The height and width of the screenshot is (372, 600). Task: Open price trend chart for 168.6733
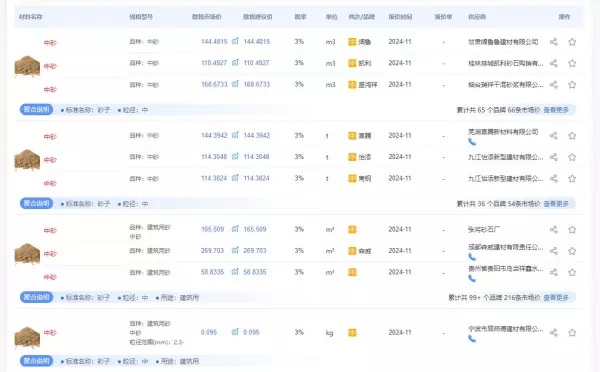(x=235, y=84)
